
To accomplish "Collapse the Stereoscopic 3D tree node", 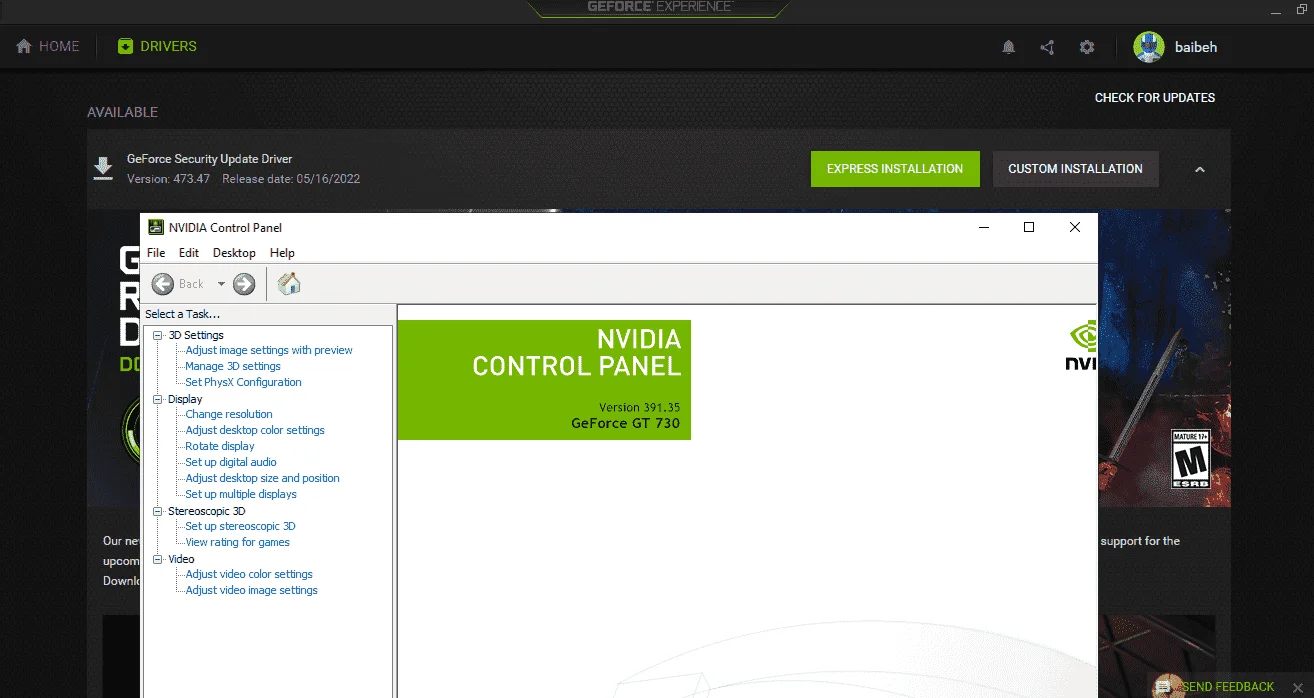I will (x=158, y=511).
